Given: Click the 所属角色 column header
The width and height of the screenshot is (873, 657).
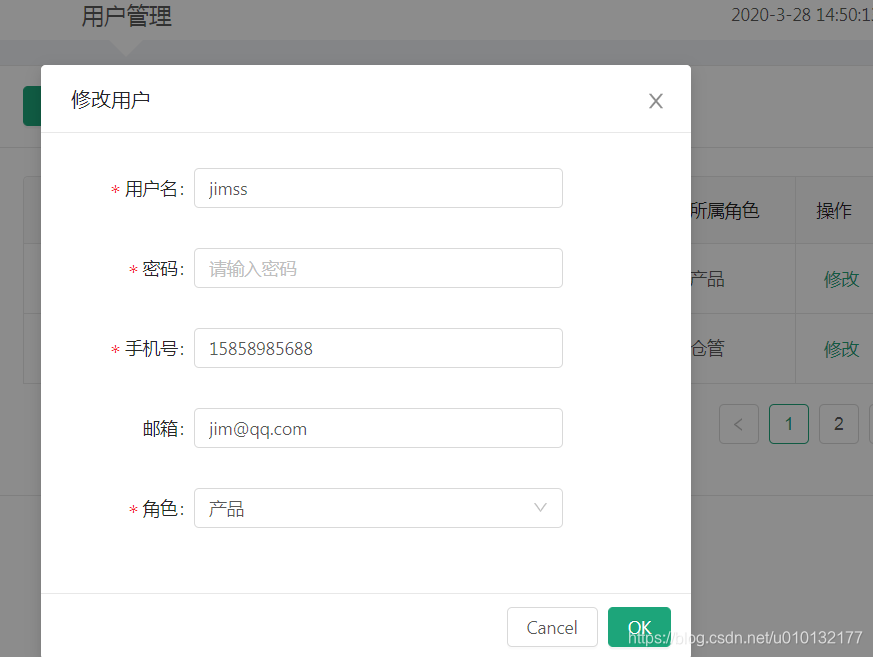Looking at the screenshot, I should (725, 210).
